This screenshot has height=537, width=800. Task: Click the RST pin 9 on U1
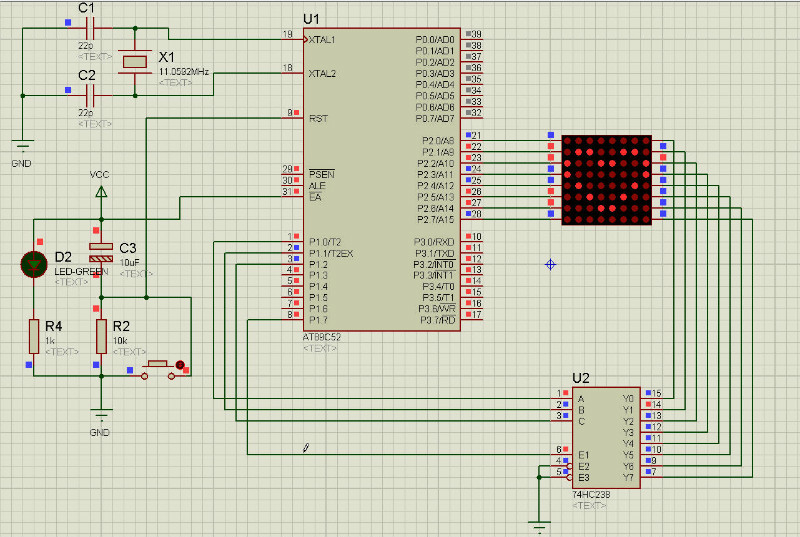(296, 118)
